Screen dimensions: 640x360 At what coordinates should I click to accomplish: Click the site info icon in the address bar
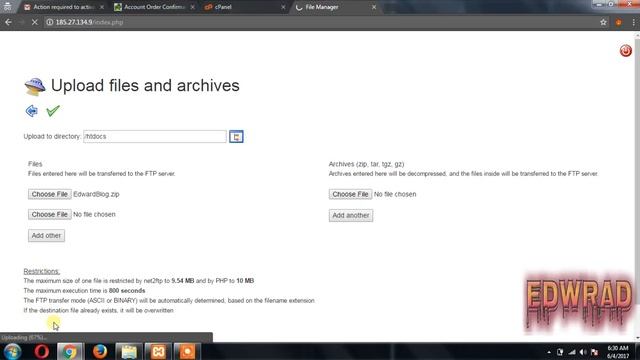point(49,22)
